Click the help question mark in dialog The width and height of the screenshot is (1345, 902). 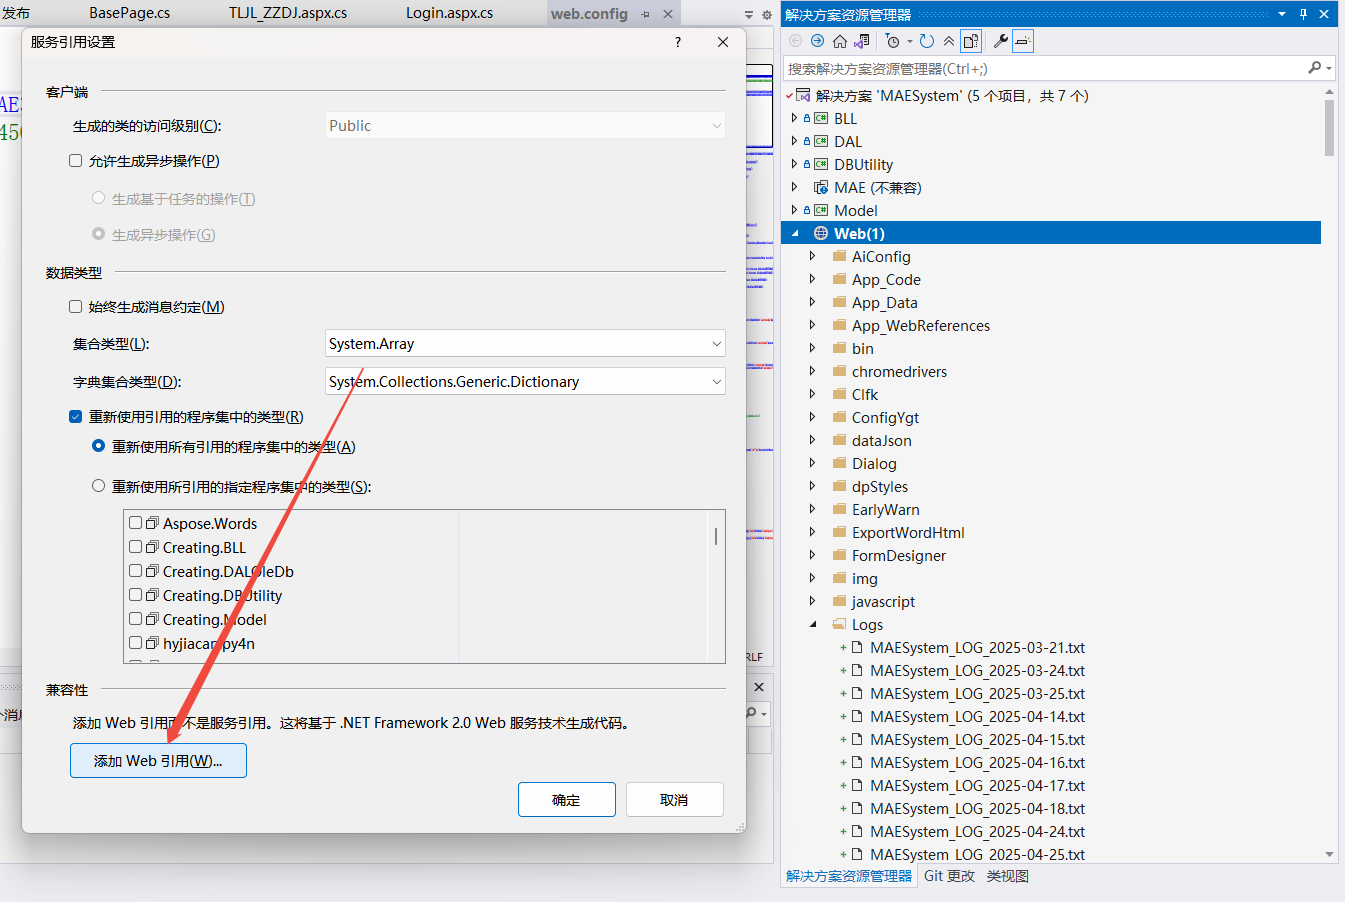point(678,42)
